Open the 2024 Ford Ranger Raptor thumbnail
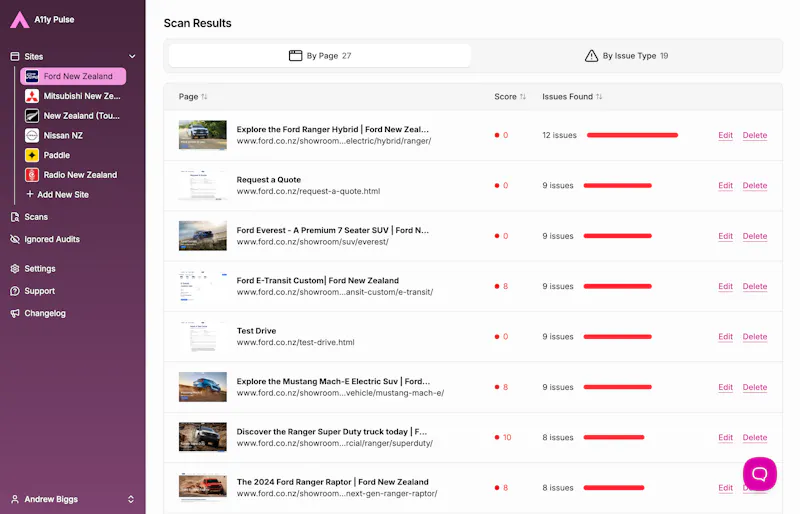 (x=203, y=487)
